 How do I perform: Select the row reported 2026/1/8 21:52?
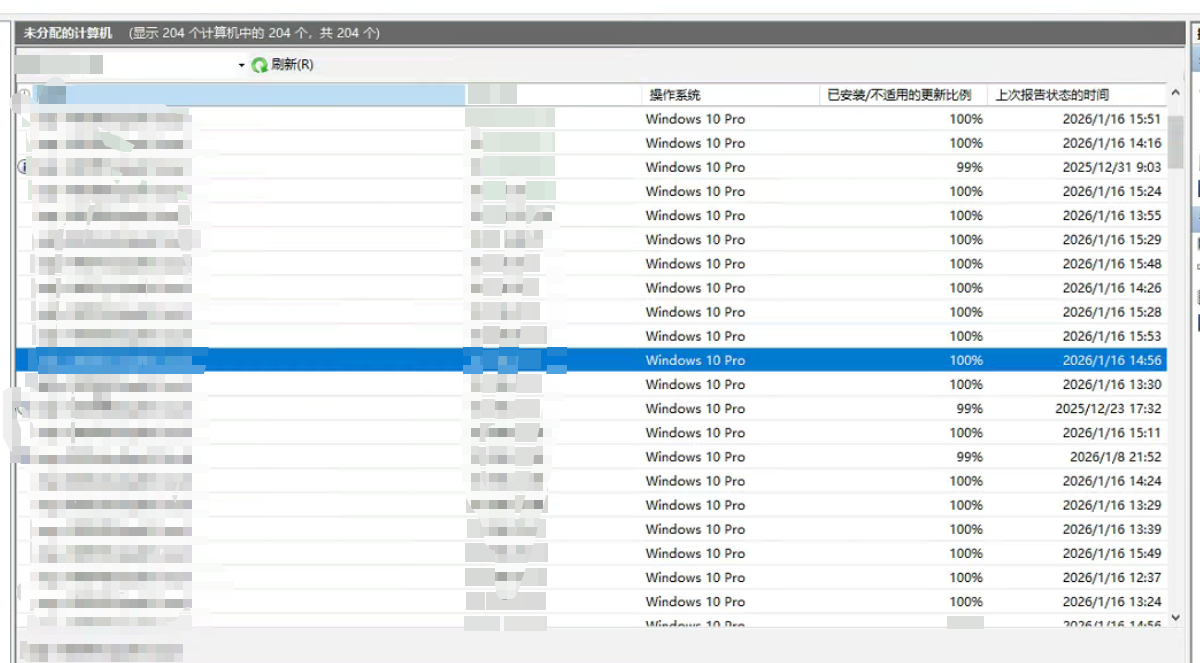1116,456
